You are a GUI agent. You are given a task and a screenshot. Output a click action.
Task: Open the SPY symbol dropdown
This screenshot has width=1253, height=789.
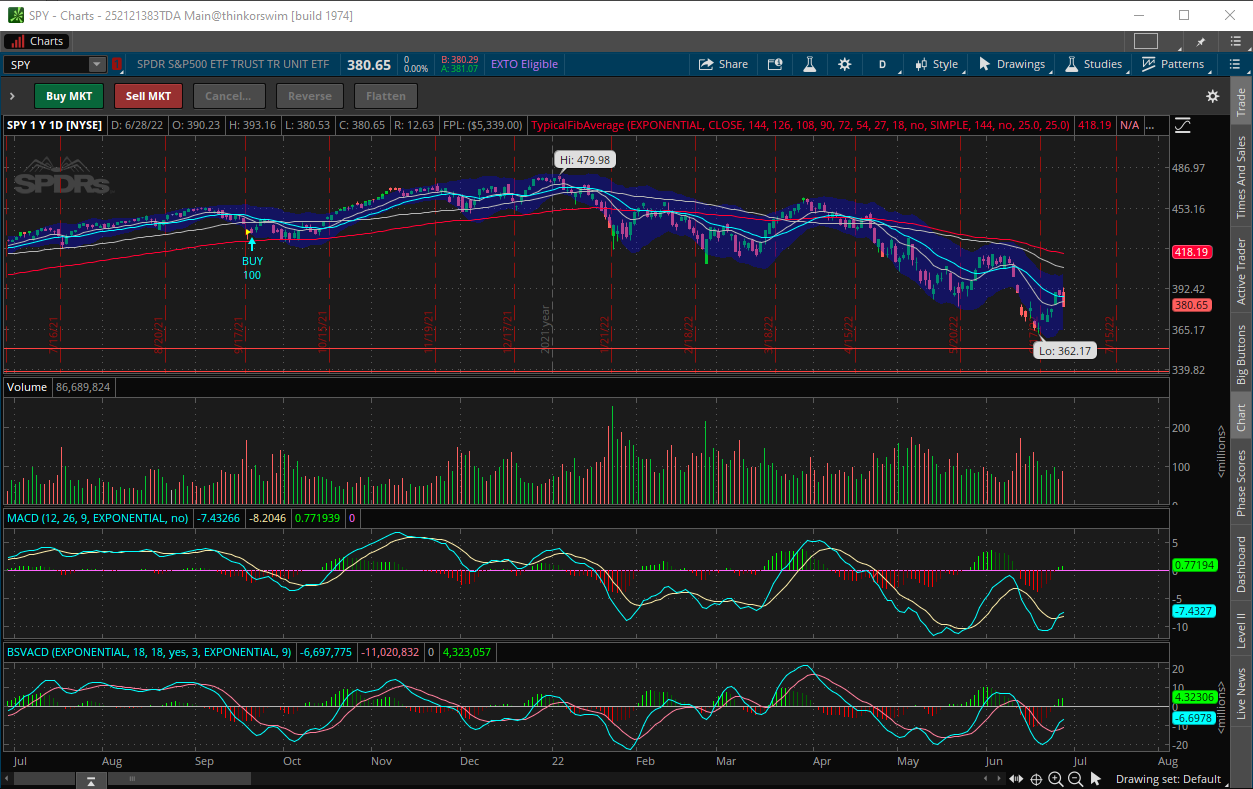(97, 64)
